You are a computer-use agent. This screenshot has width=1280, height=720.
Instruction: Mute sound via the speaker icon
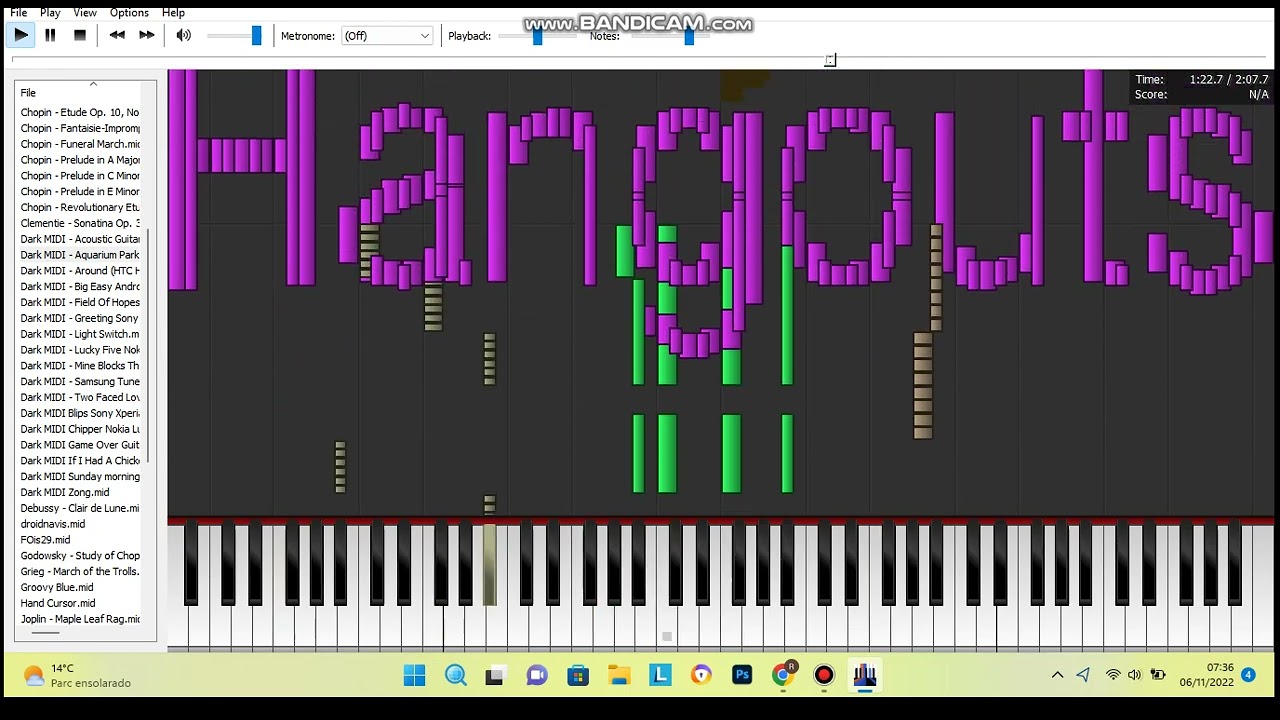pos(184,35)
